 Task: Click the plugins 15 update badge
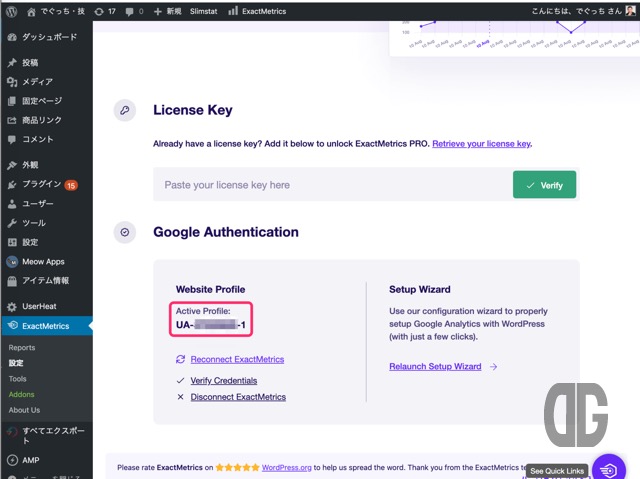71,185
